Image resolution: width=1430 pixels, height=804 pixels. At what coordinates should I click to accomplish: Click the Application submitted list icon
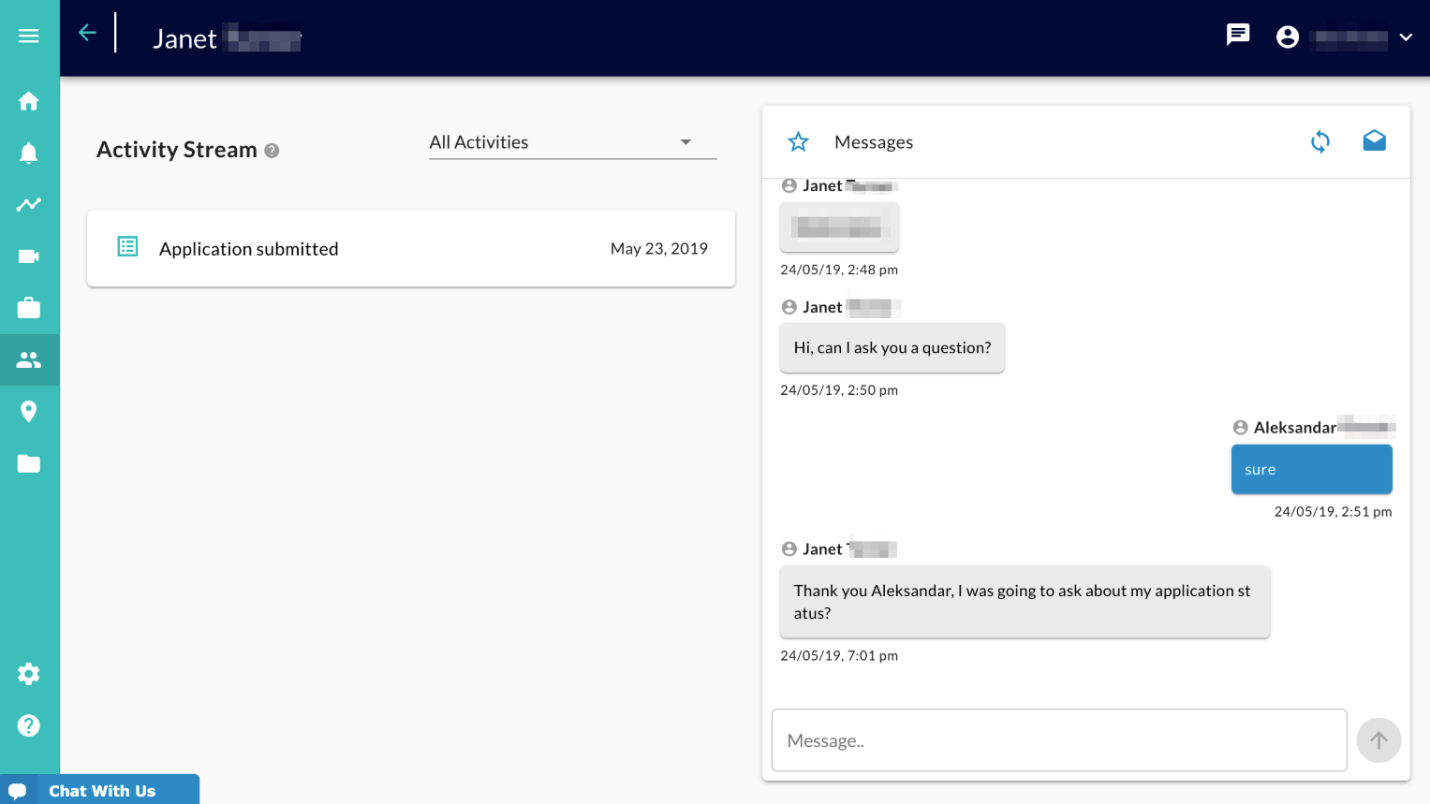[x=128, y=247]
